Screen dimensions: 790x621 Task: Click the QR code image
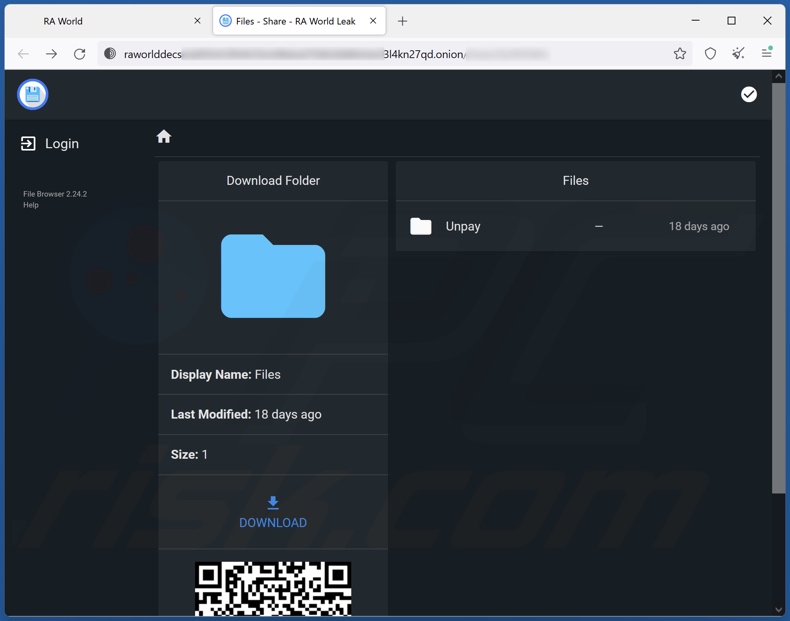click(x=273, y=589)
